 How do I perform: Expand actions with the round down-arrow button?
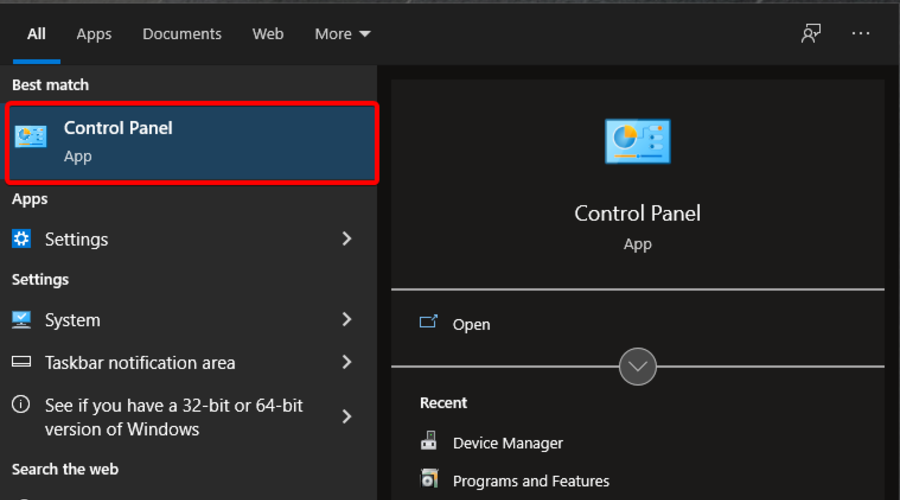pos(637,366)
